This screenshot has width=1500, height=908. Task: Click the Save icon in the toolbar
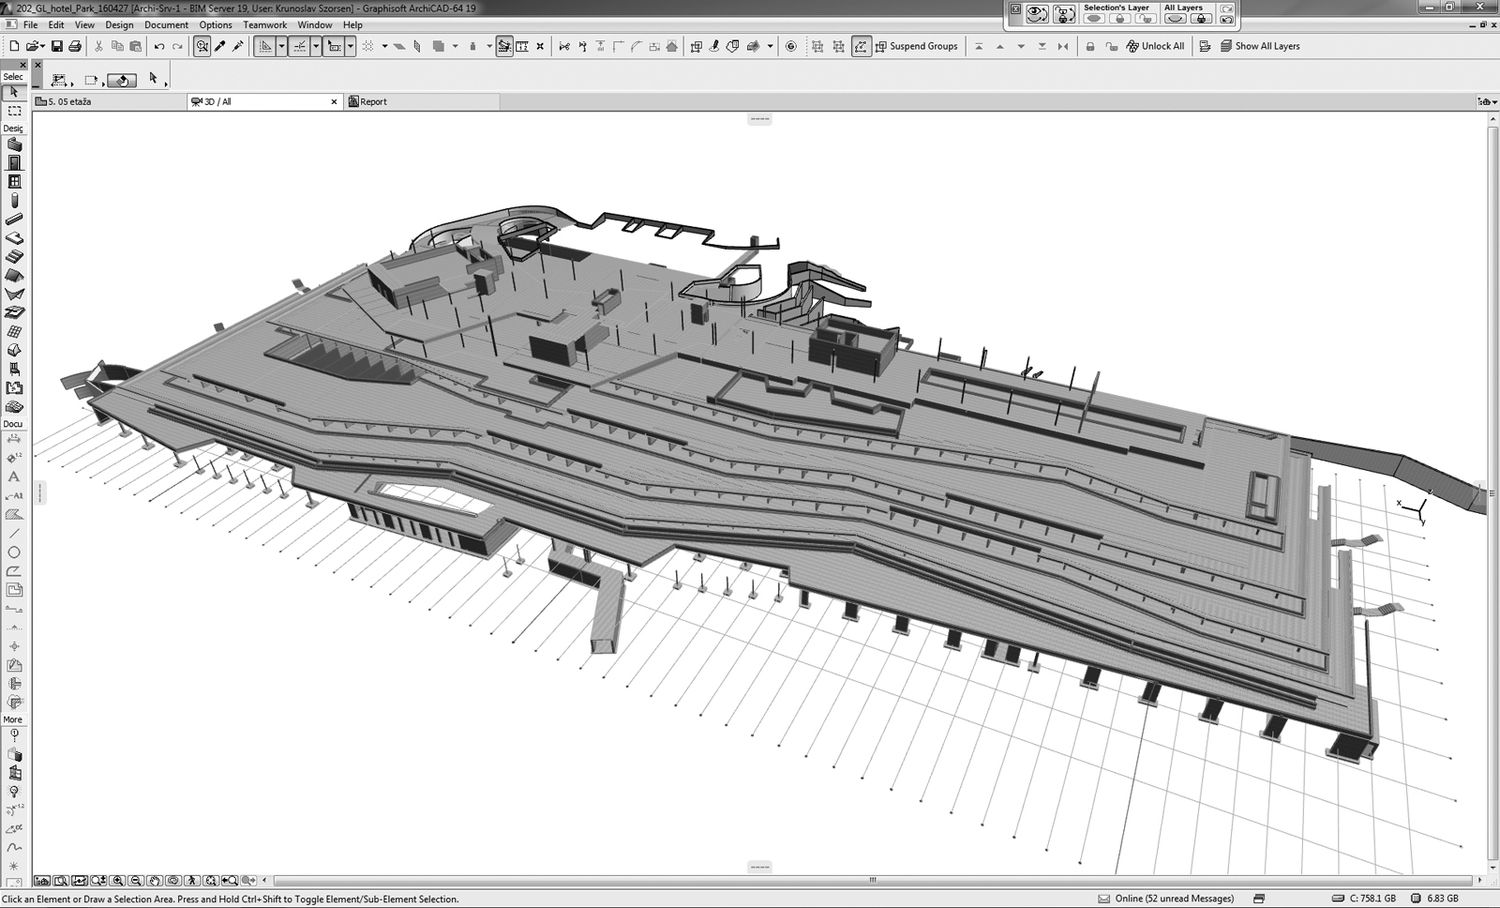click(x=57, y=46)
